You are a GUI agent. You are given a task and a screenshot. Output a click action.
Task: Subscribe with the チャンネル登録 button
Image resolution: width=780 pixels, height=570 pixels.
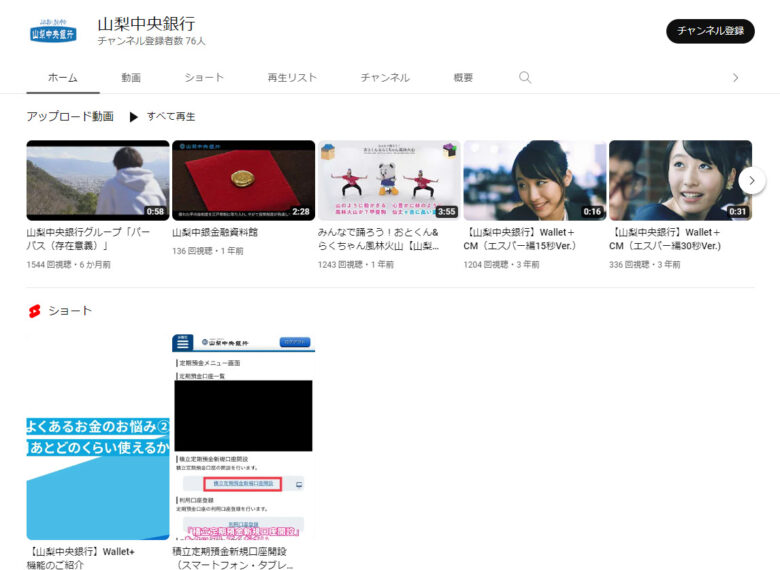710,31
